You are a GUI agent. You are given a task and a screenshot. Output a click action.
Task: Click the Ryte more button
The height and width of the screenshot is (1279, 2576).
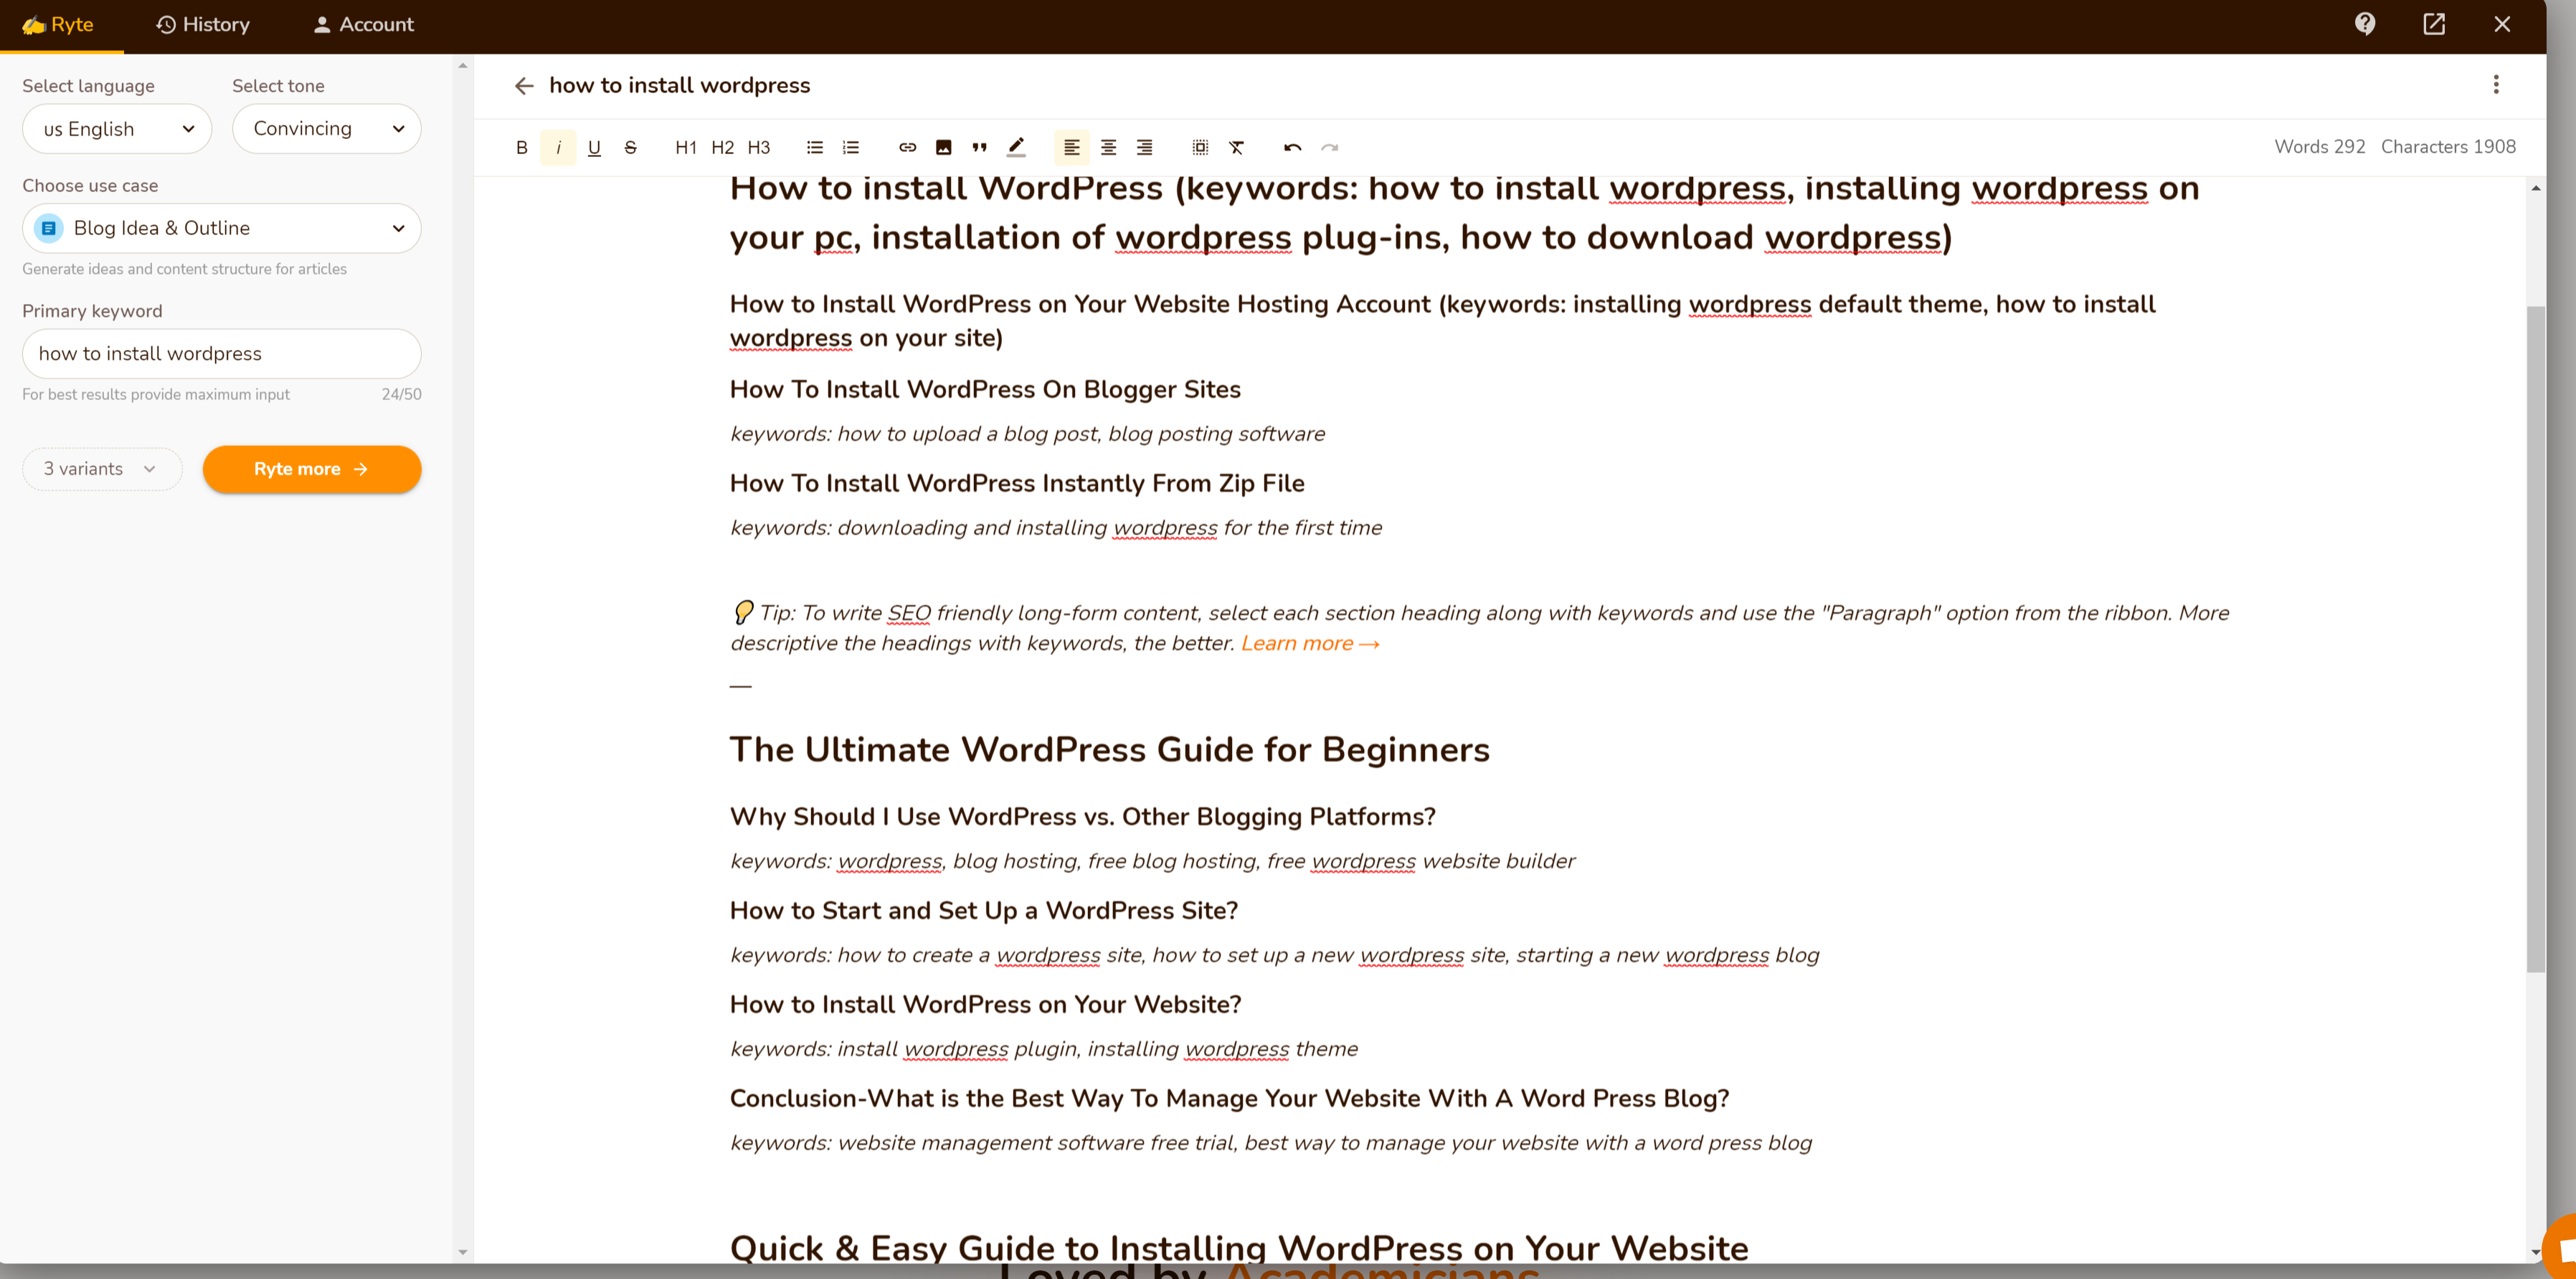click(x=312, y=469)
